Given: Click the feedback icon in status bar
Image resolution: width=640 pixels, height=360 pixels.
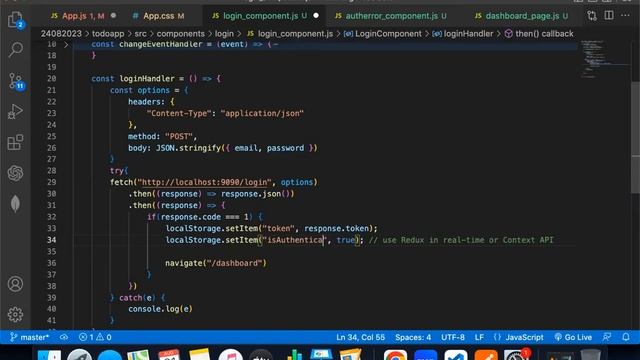Looking at the screenshot, I should (x=607, y=337).
